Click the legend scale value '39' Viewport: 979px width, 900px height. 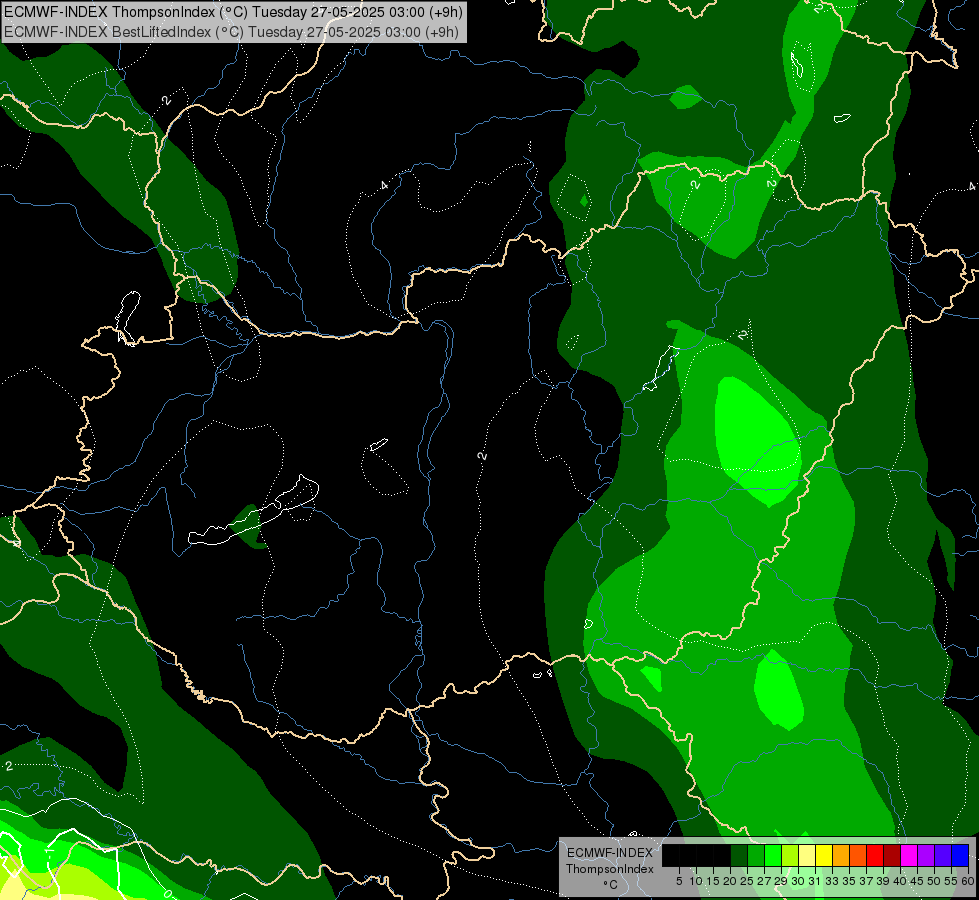883,881
